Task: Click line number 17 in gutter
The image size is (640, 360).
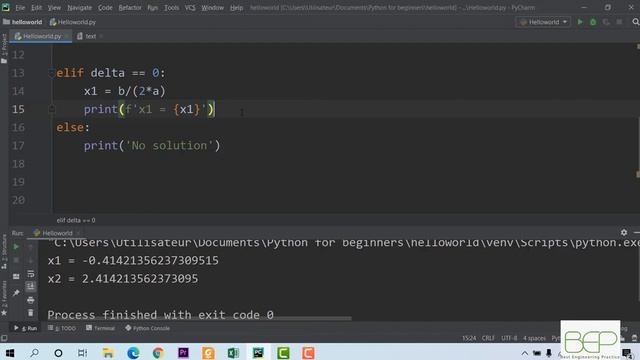Action: [18, 145]
